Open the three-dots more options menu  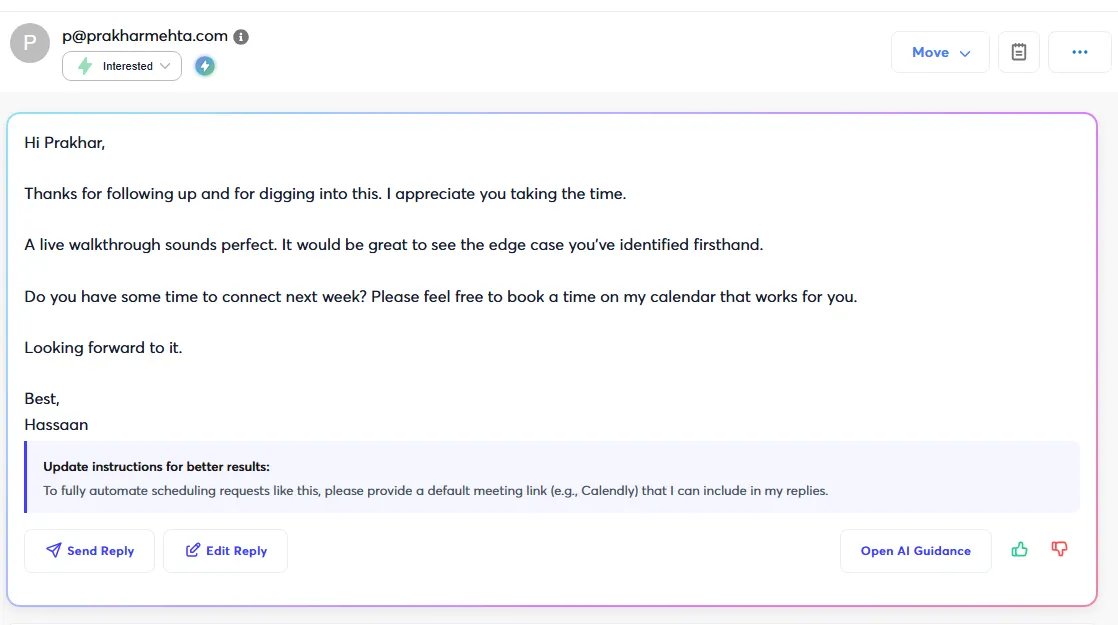pyautogui.click(x=1079, y=52)
